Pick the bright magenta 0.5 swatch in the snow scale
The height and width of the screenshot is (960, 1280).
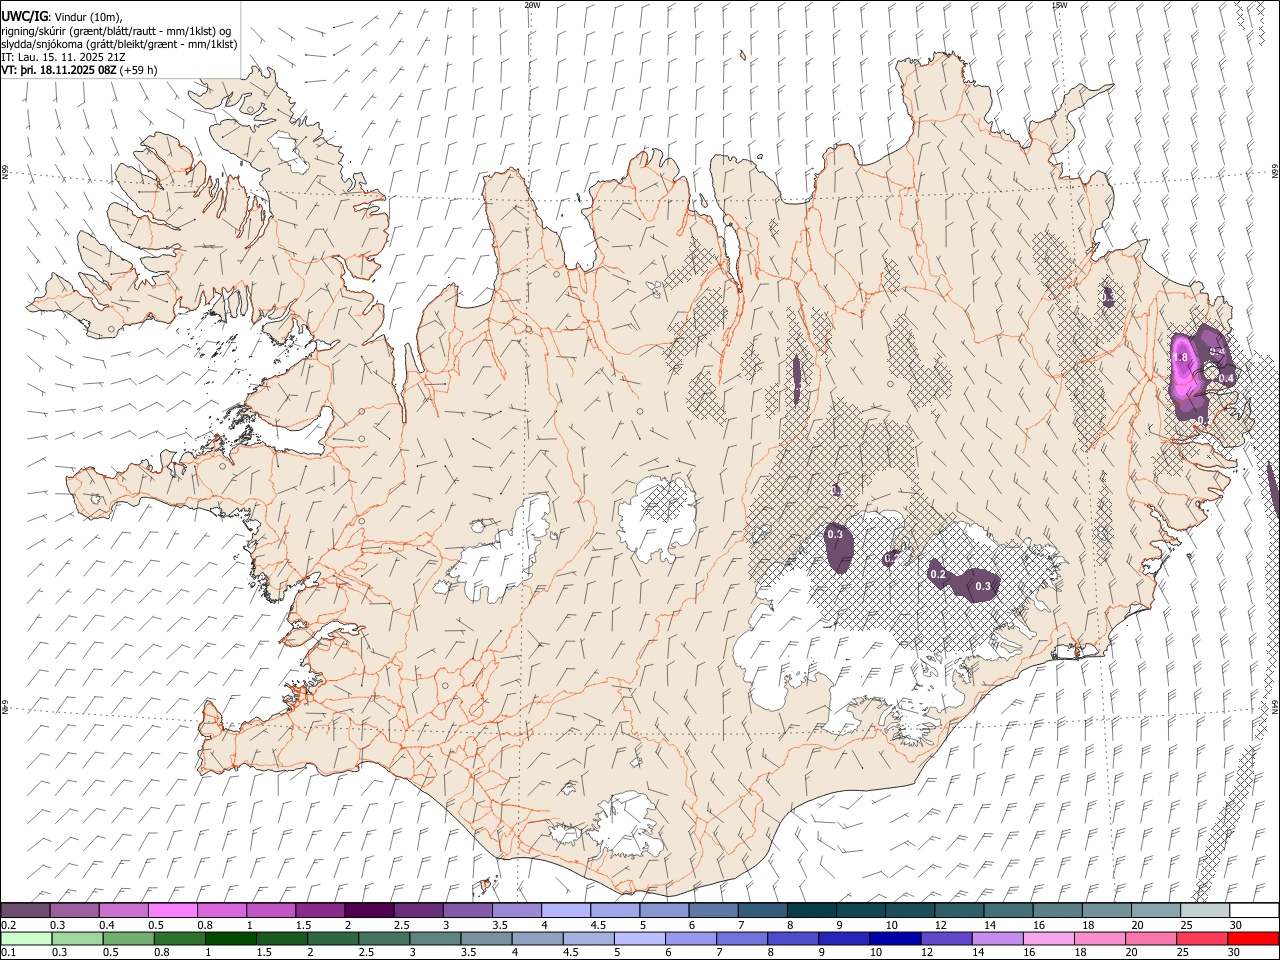(x=172, y=910)
